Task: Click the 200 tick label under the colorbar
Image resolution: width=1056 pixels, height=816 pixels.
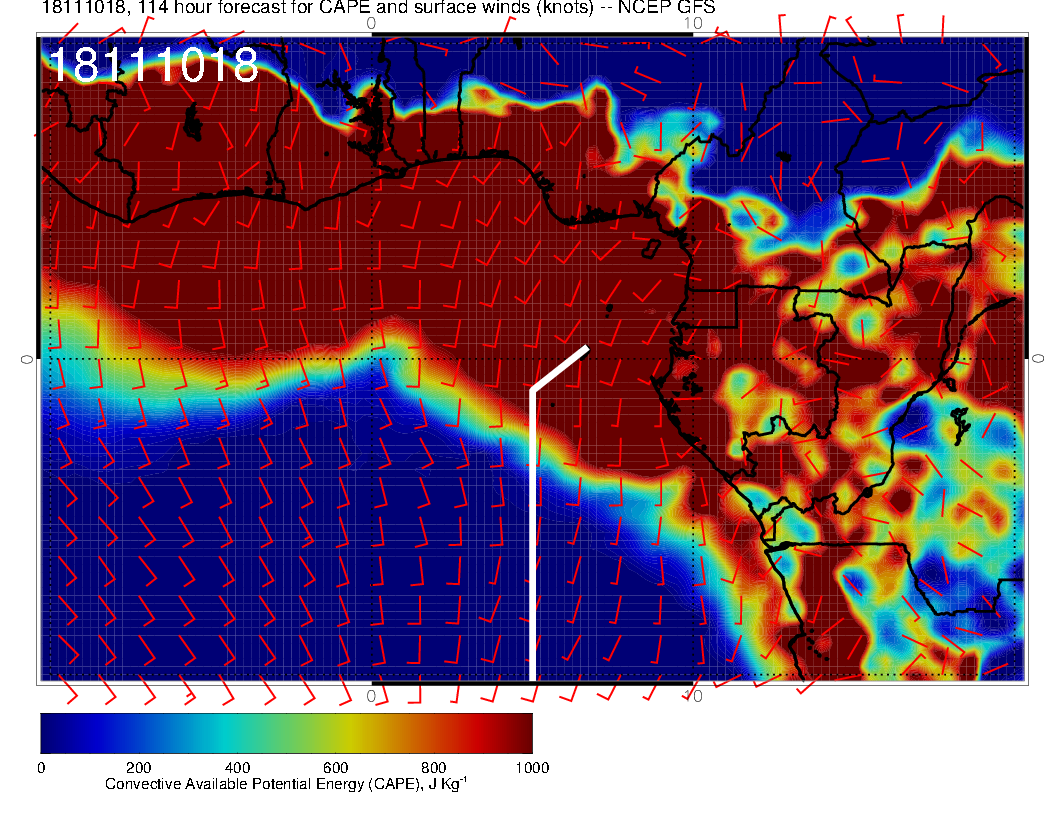Action: (x=138, y=768)
